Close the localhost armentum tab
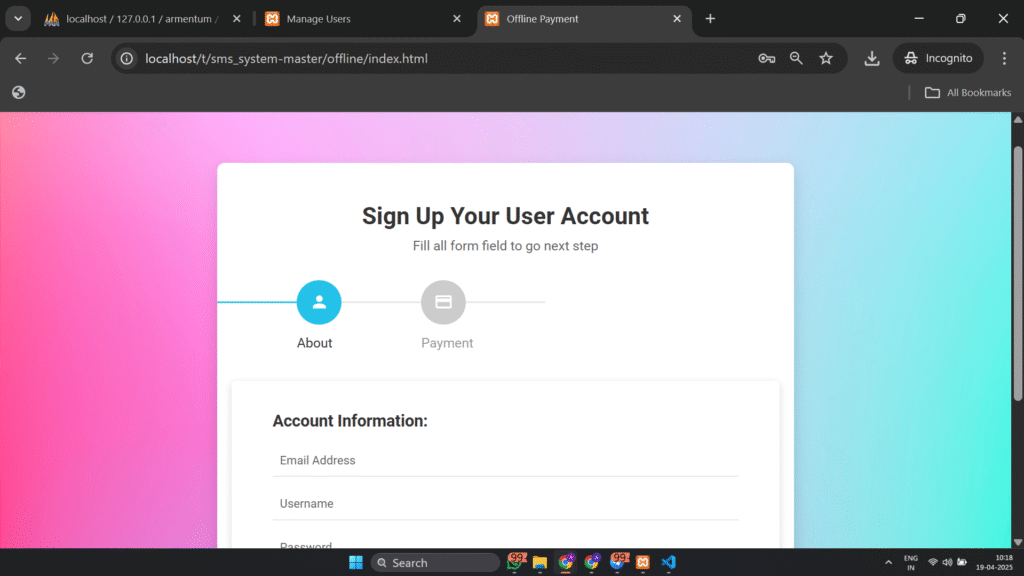Screen dimensions: 1024x576 point(236,19)
